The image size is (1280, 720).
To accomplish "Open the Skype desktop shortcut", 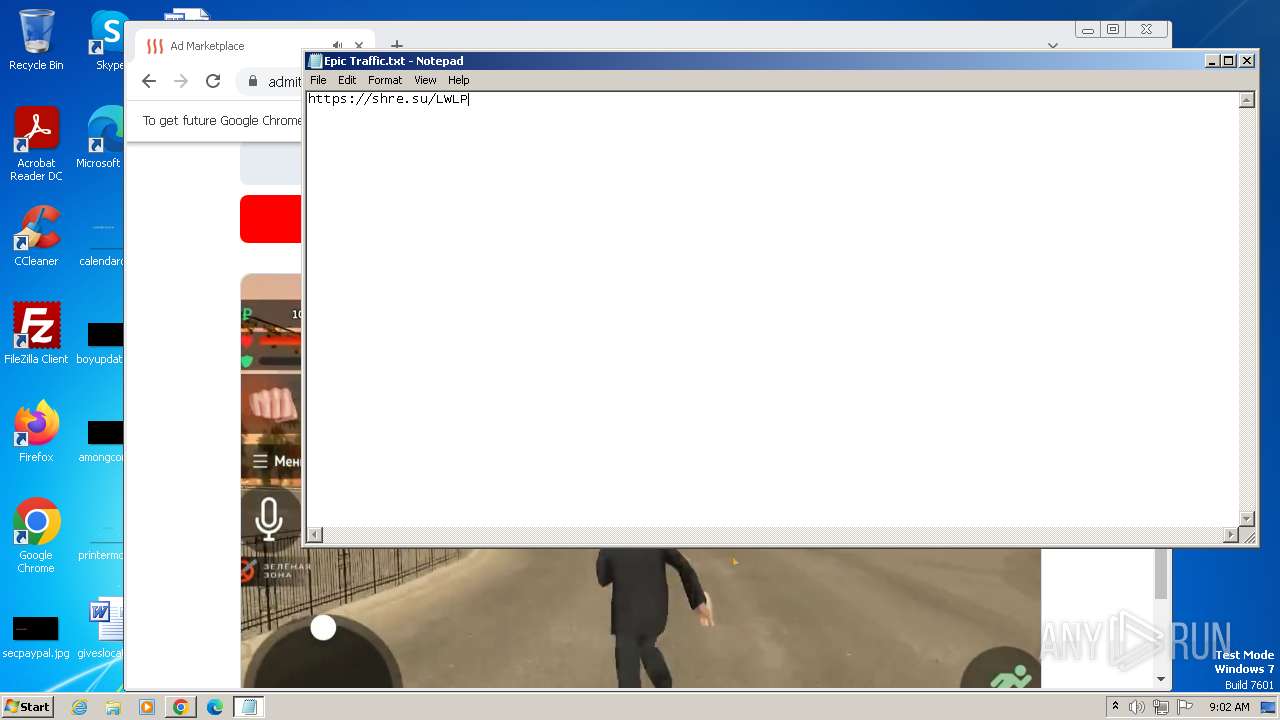I will tap(108, 40).
